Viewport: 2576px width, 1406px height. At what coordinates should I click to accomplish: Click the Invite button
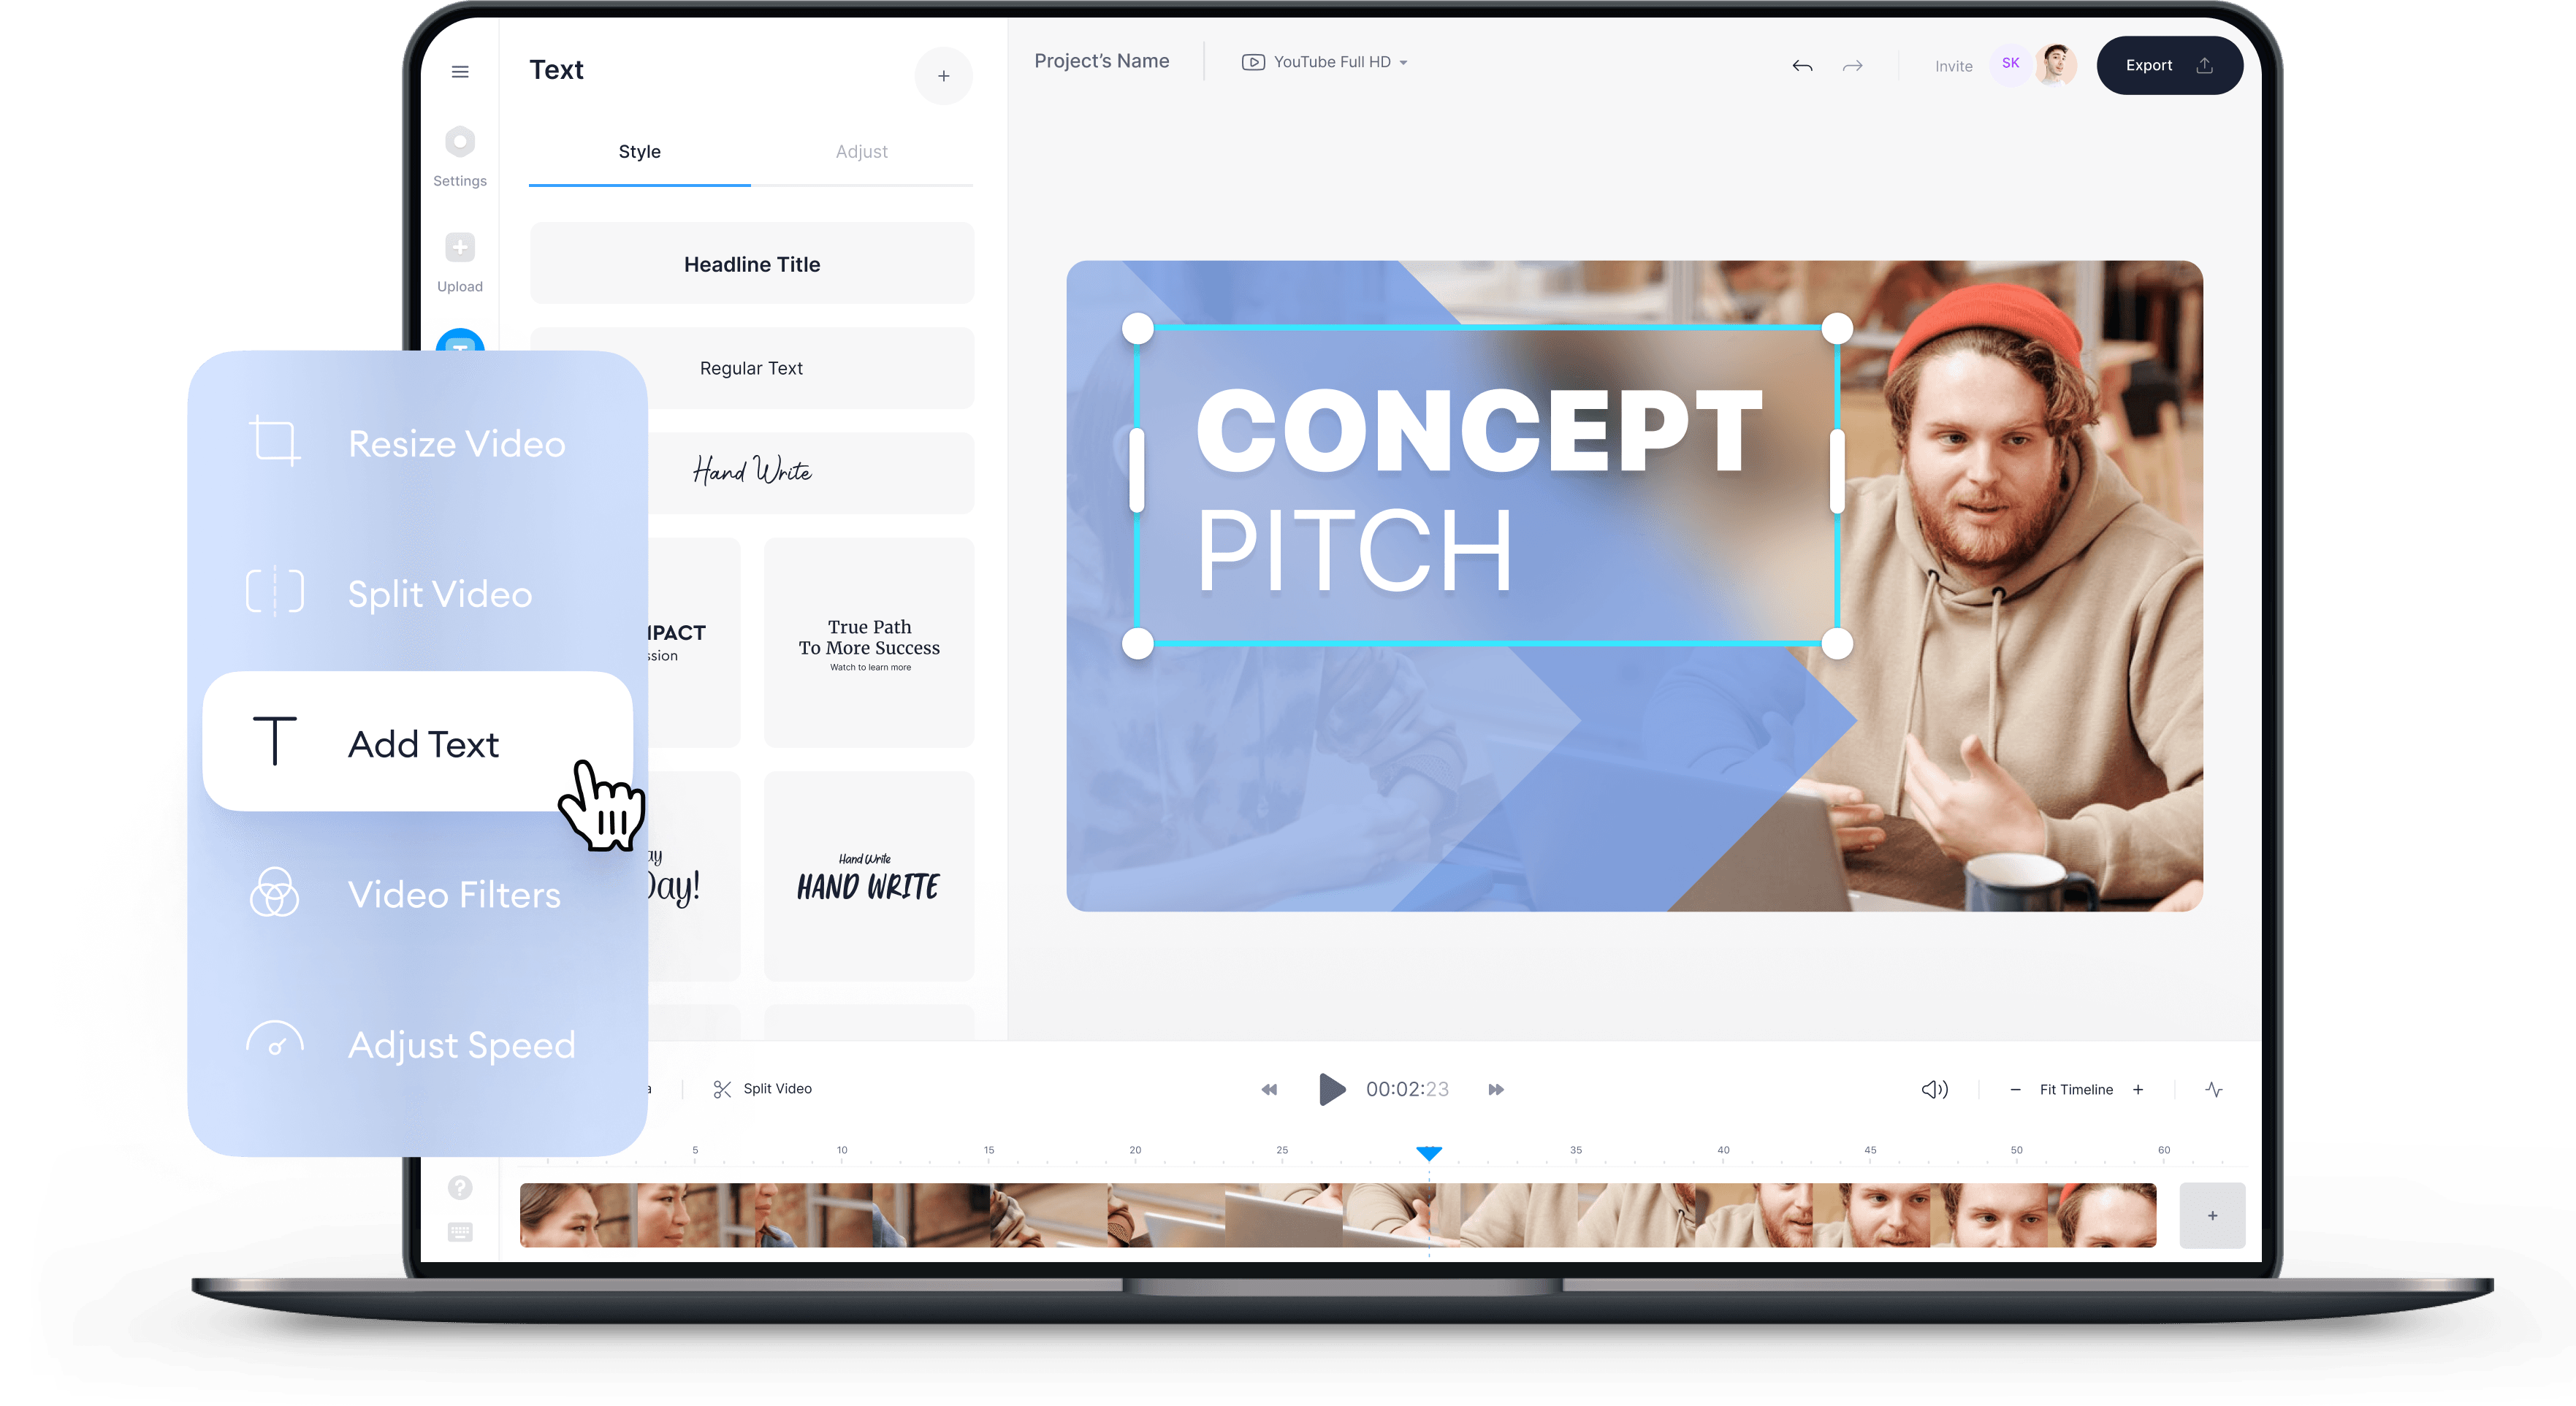[1951, 64]
